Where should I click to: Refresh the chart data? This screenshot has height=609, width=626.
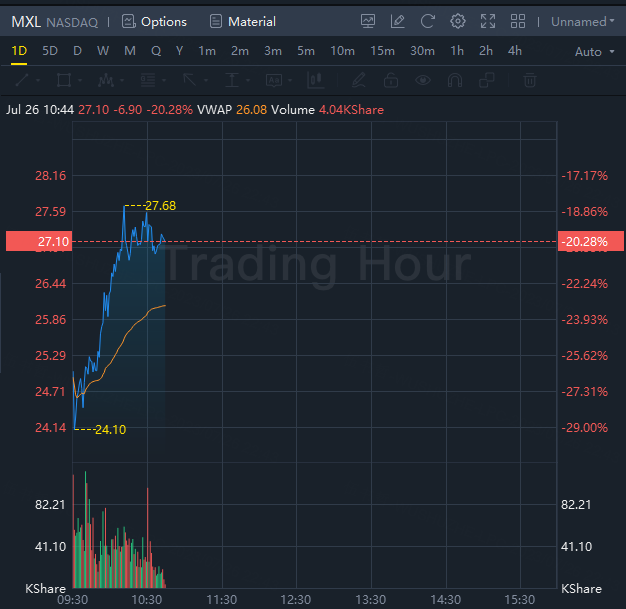(x=428, y=21)
